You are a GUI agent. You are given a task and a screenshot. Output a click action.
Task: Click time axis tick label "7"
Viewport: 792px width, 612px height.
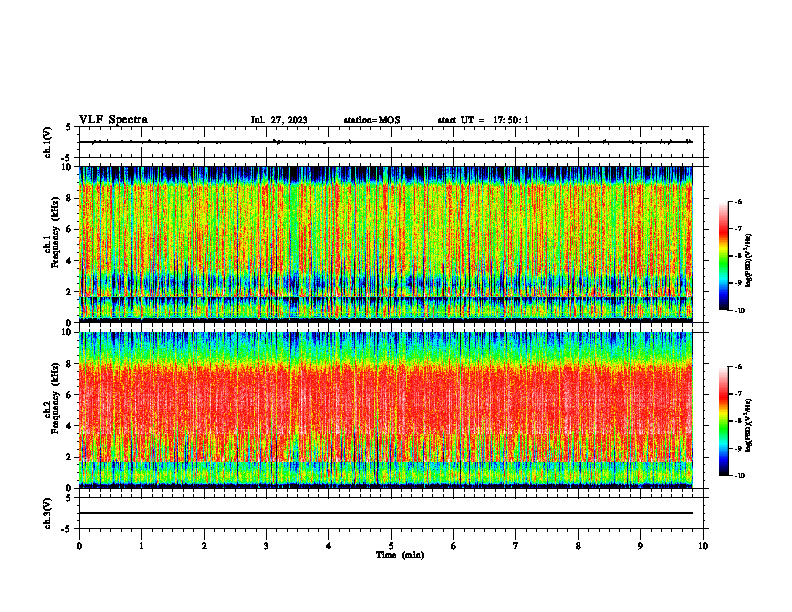[516, 546]
